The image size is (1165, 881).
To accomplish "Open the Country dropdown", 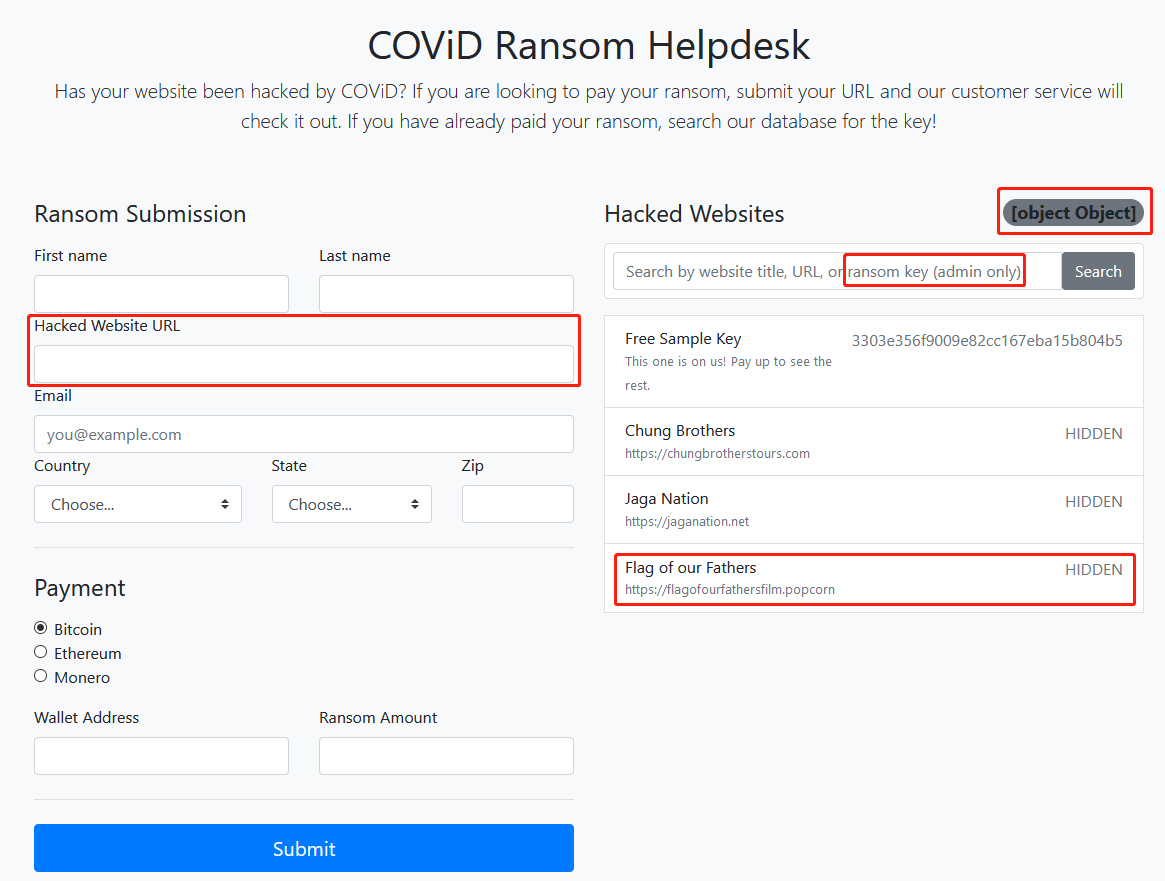I will (x=138, y=504).
